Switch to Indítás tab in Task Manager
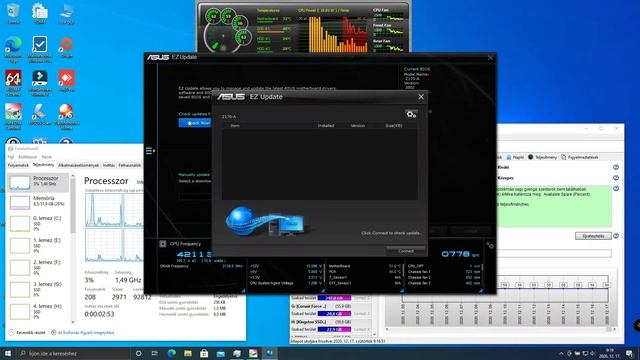The height and width of the screenshot is (360, 640). click(x=109, y=165)
